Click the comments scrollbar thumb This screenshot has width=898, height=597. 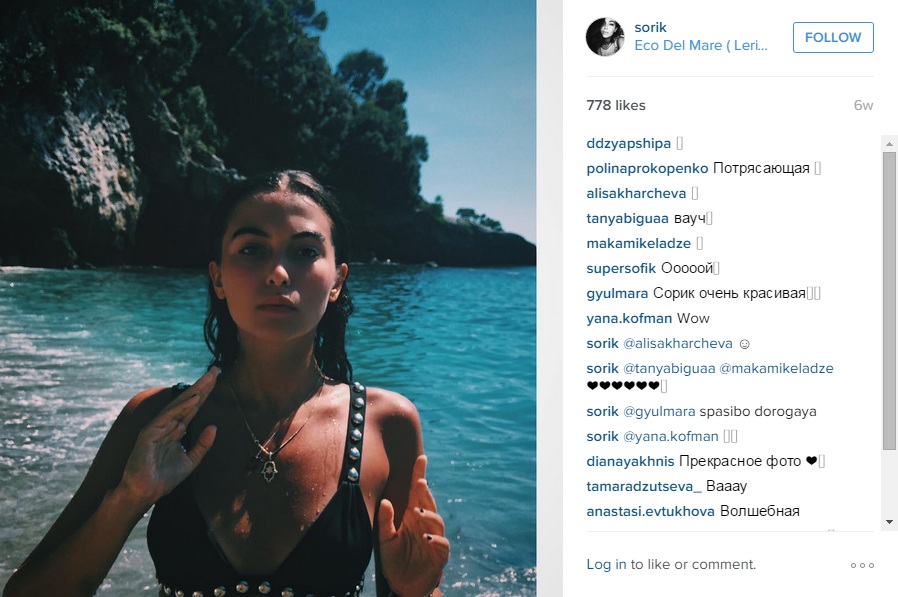[x=889, y=301]
